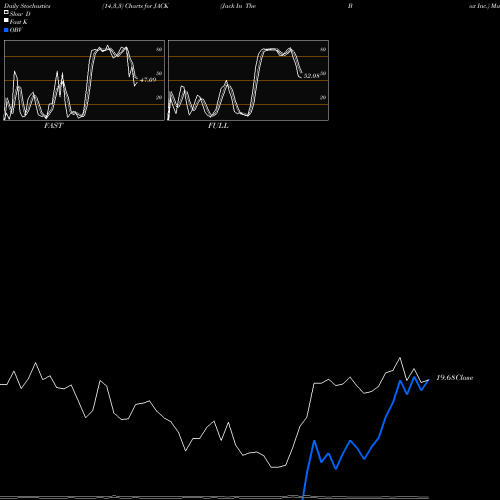This screenshot has height=500, width=500.
Task: Click the 20 axis label in FULL chart
Action: pyautogui.click(x=323, y=97)
